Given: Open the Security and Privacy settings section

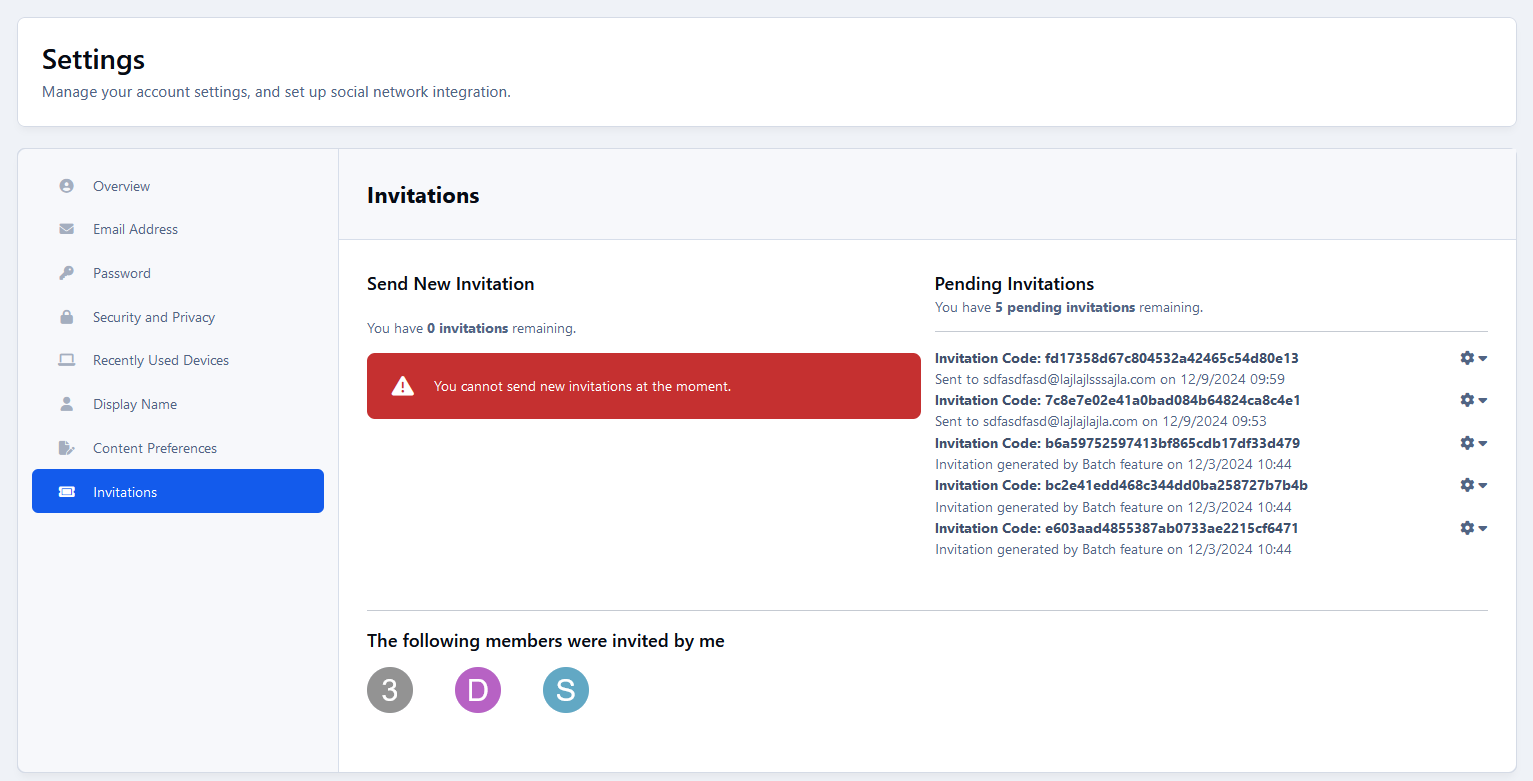Looking at the screenshot, I should (x=153, y=316).
